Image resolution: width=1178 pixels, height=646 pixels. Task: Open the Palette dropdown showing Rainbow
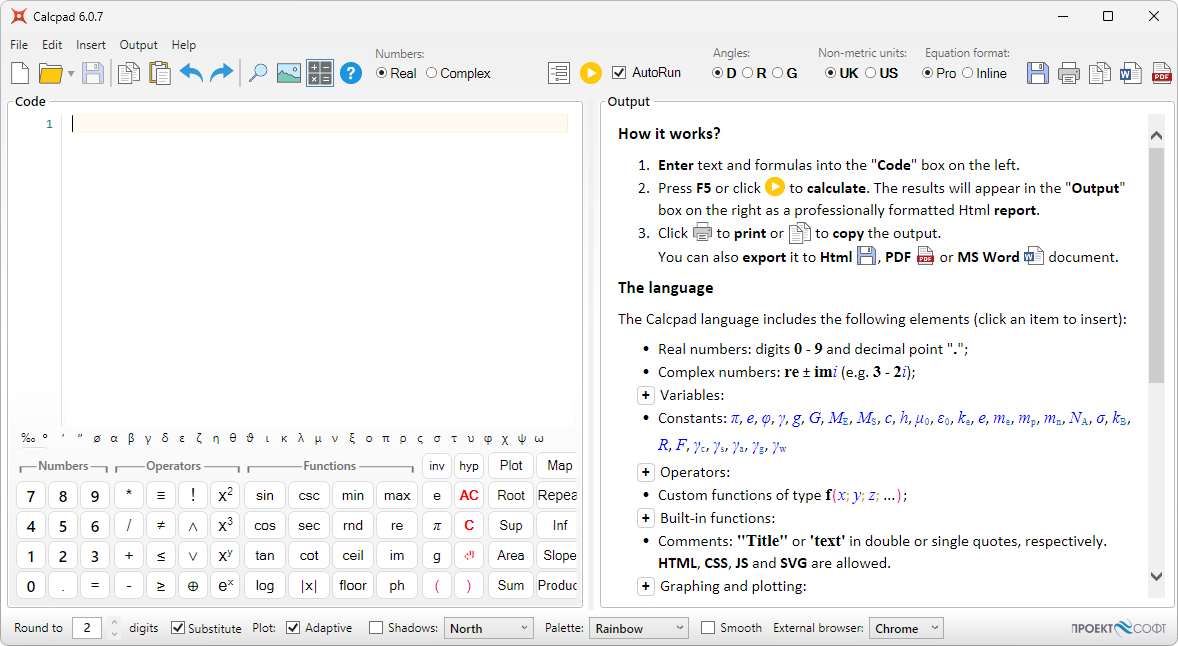(639, 628)
